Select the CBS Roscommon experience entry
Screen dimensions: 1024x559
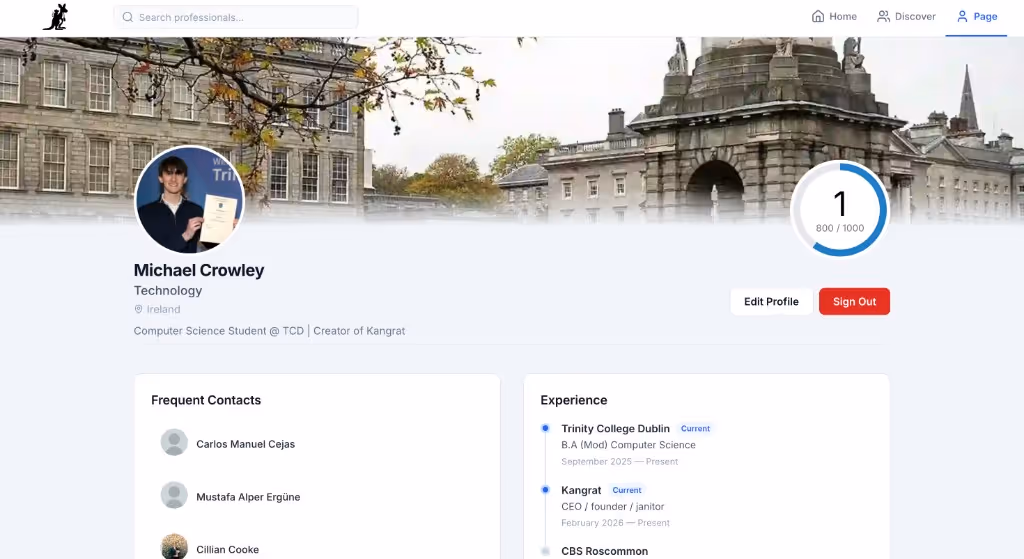(605, 551)
